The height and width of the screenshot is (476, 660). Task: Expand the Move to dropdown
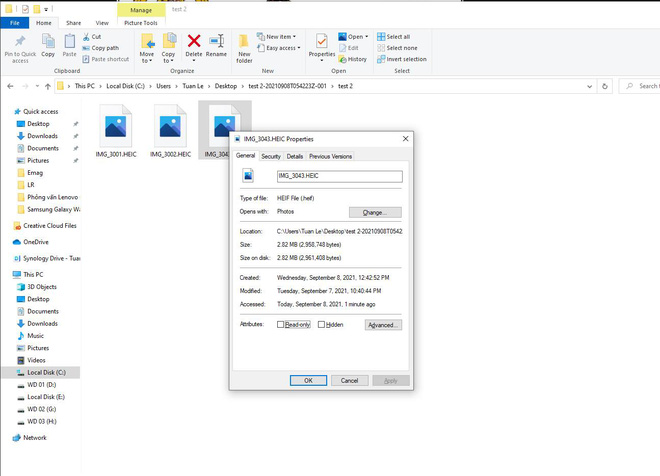[x=147, y=47]
